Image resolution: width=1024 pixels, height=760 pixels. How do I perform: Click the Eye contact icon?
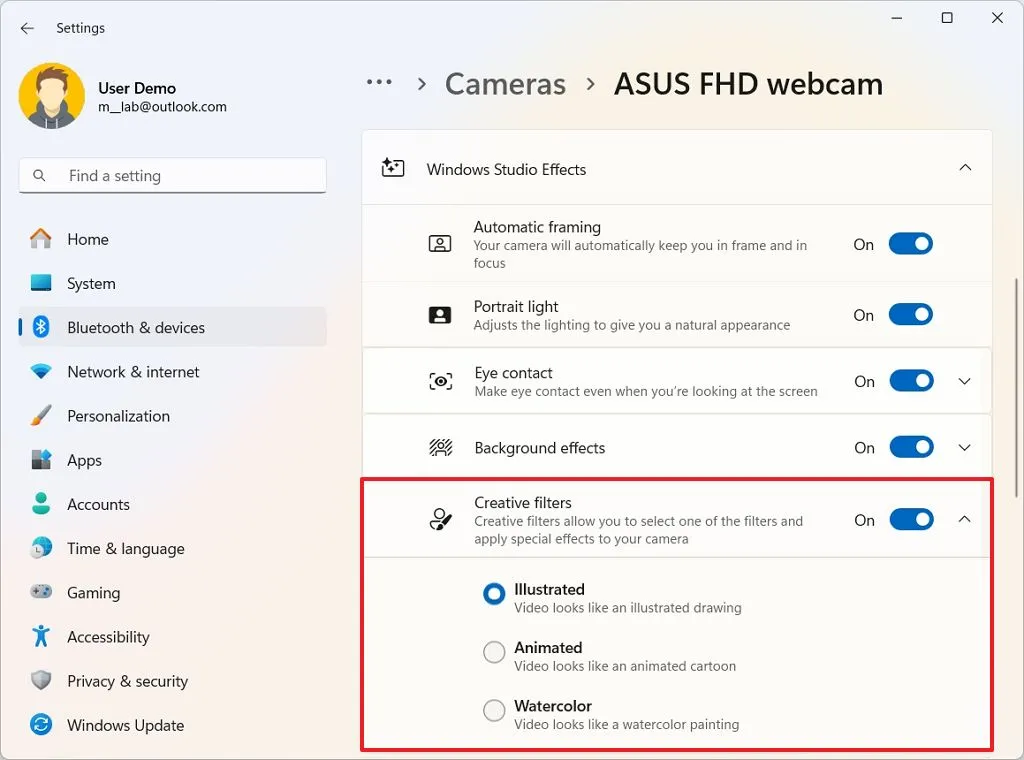440,380
